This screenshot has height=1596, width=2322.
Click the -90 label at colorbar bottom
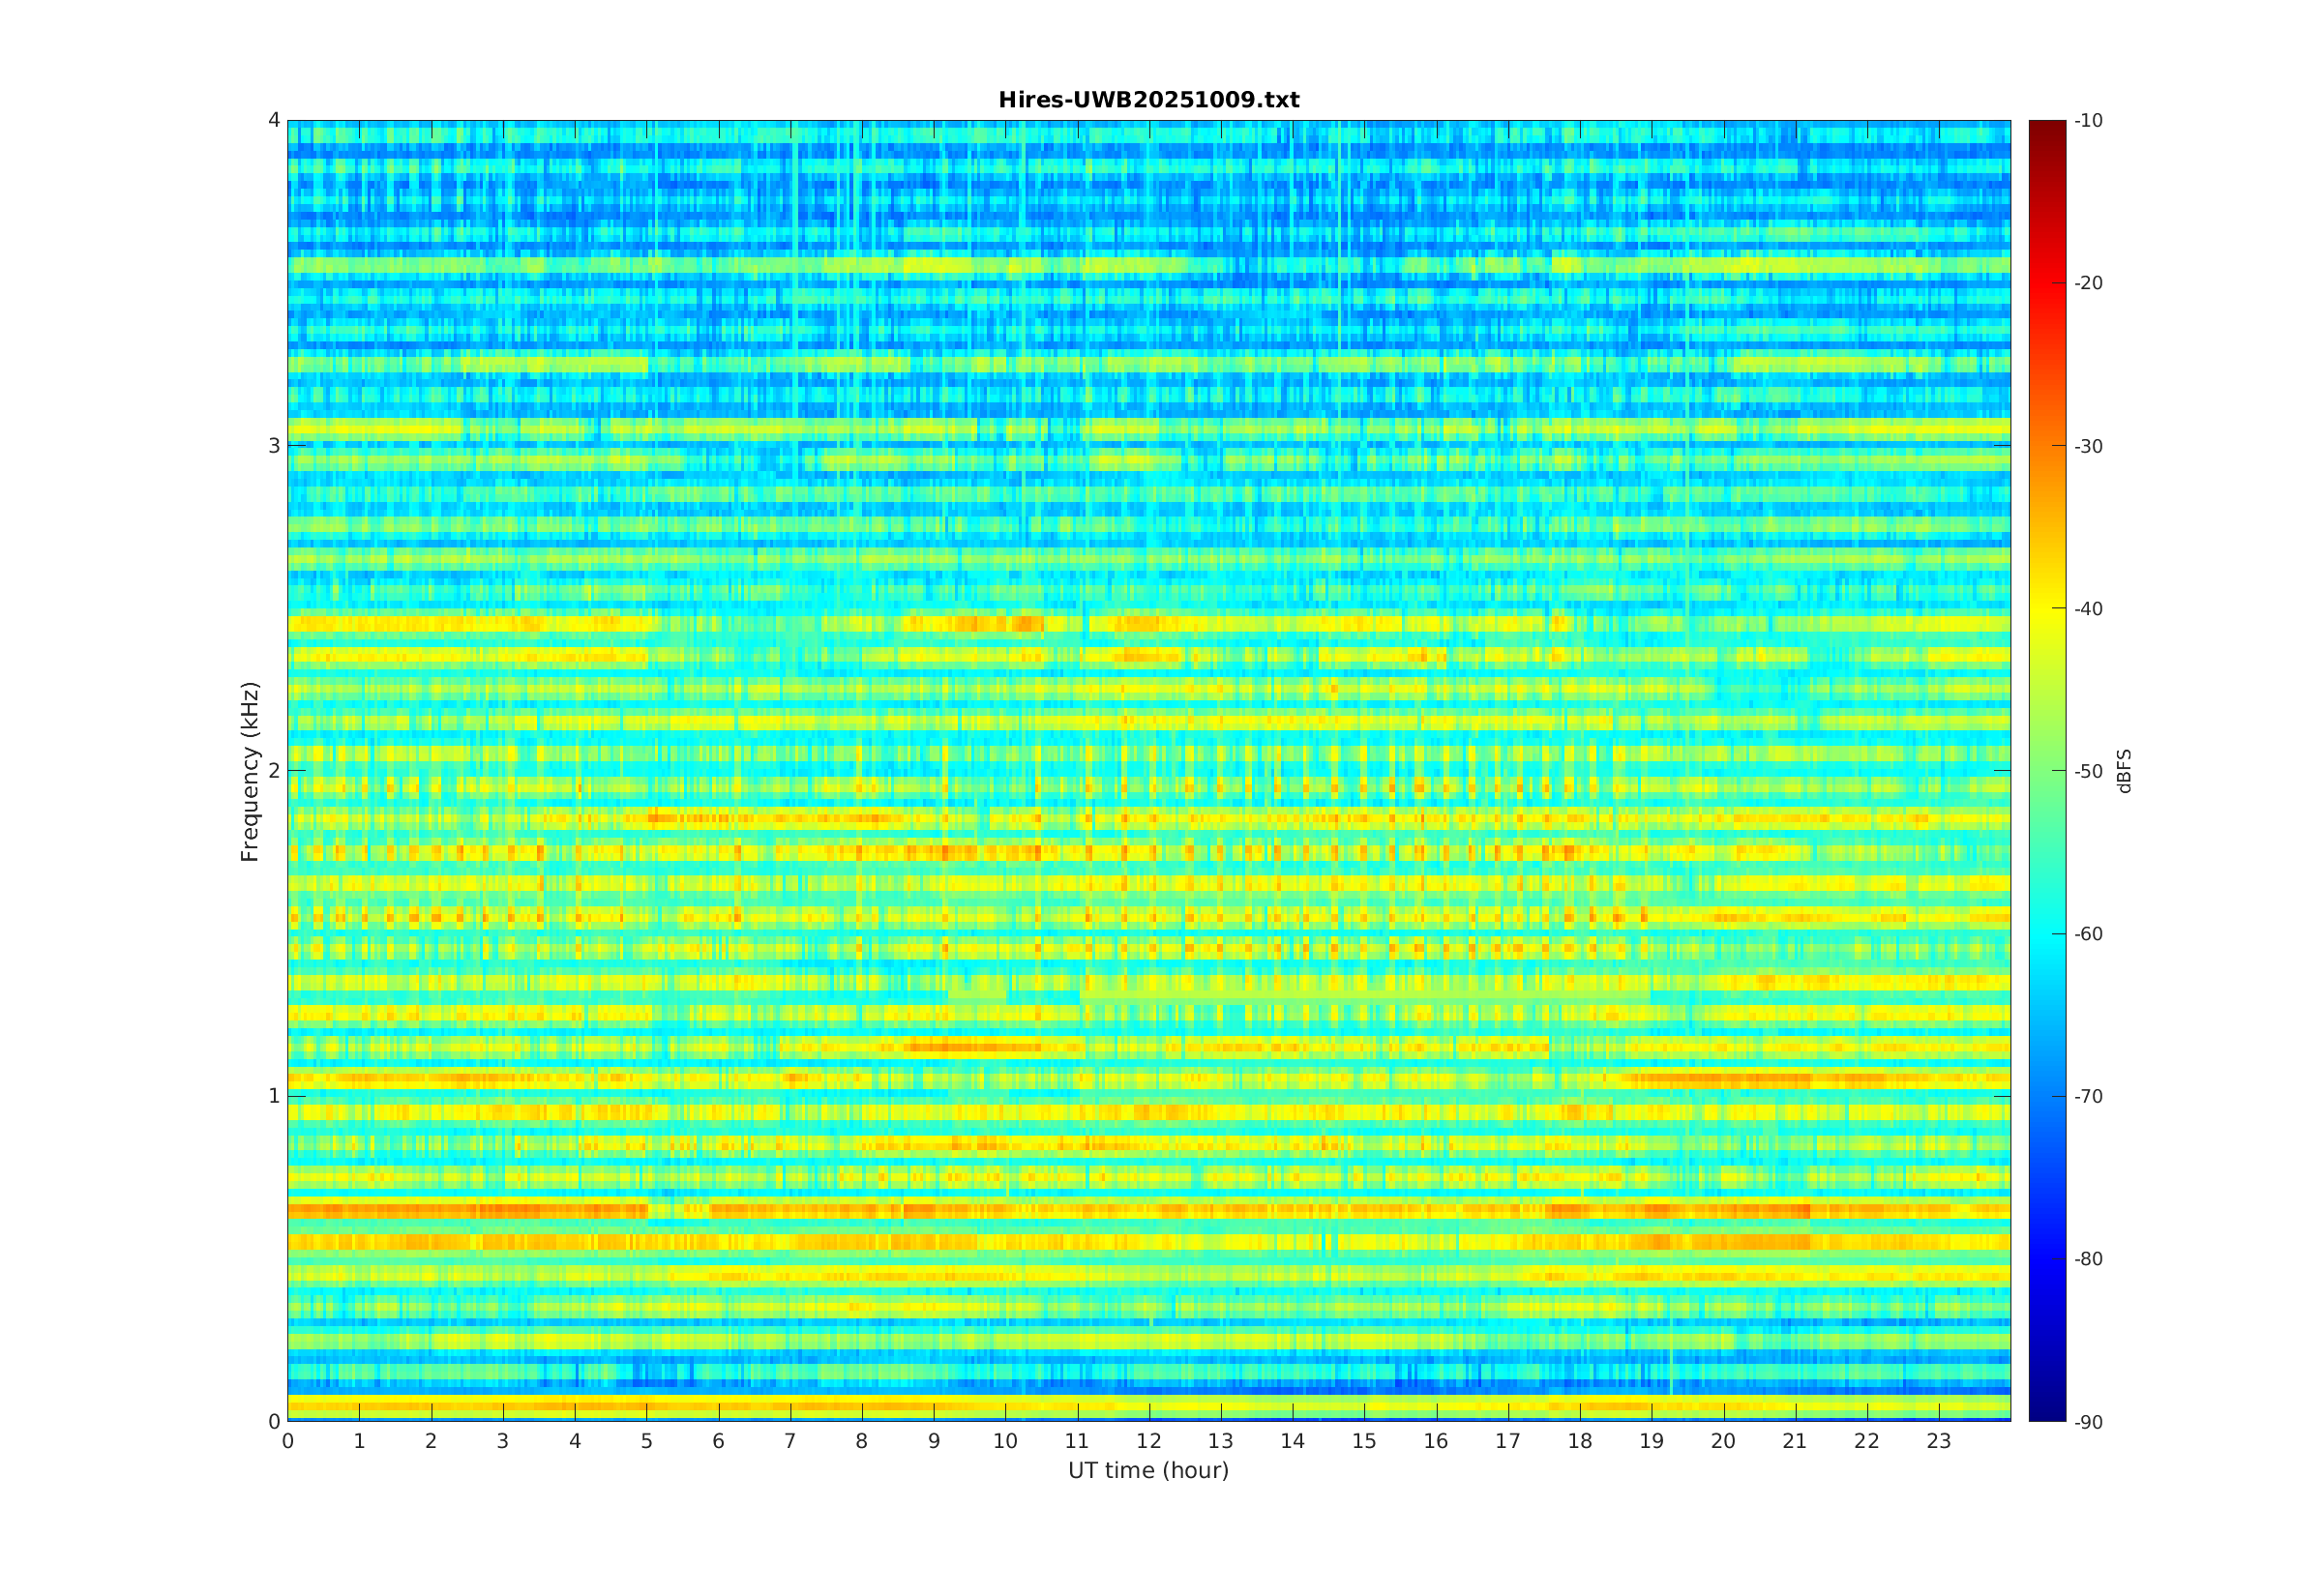pyautogui.click(x=2088, y=1422)
